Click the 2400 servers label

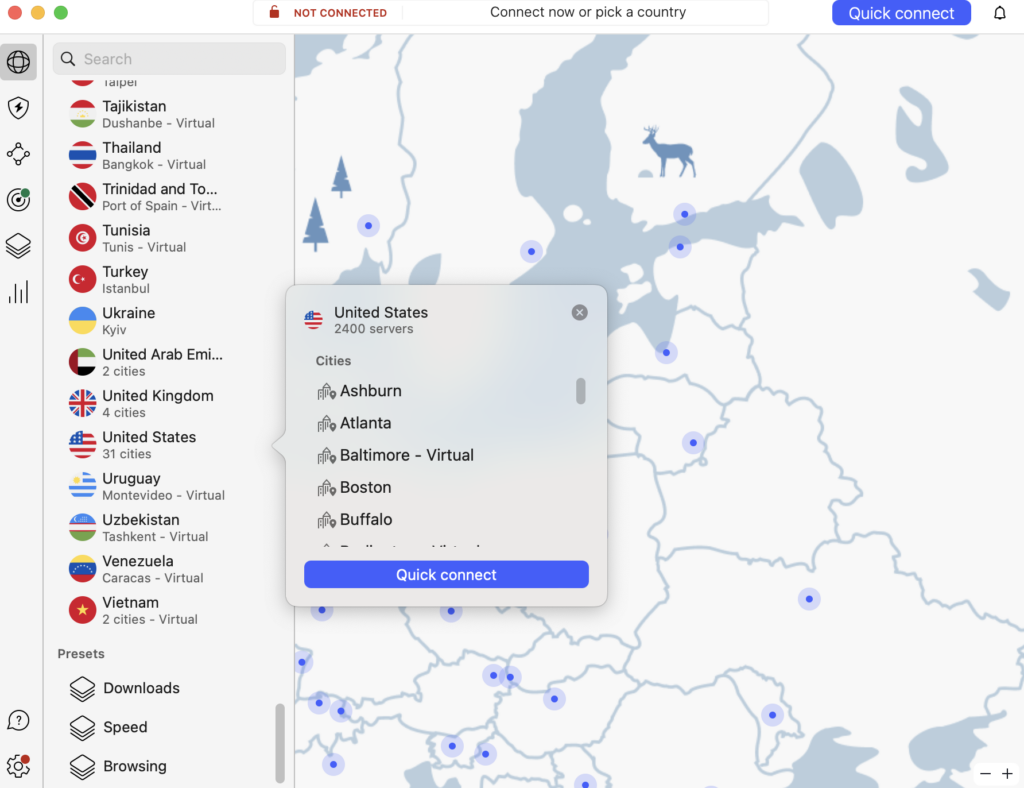373,329
